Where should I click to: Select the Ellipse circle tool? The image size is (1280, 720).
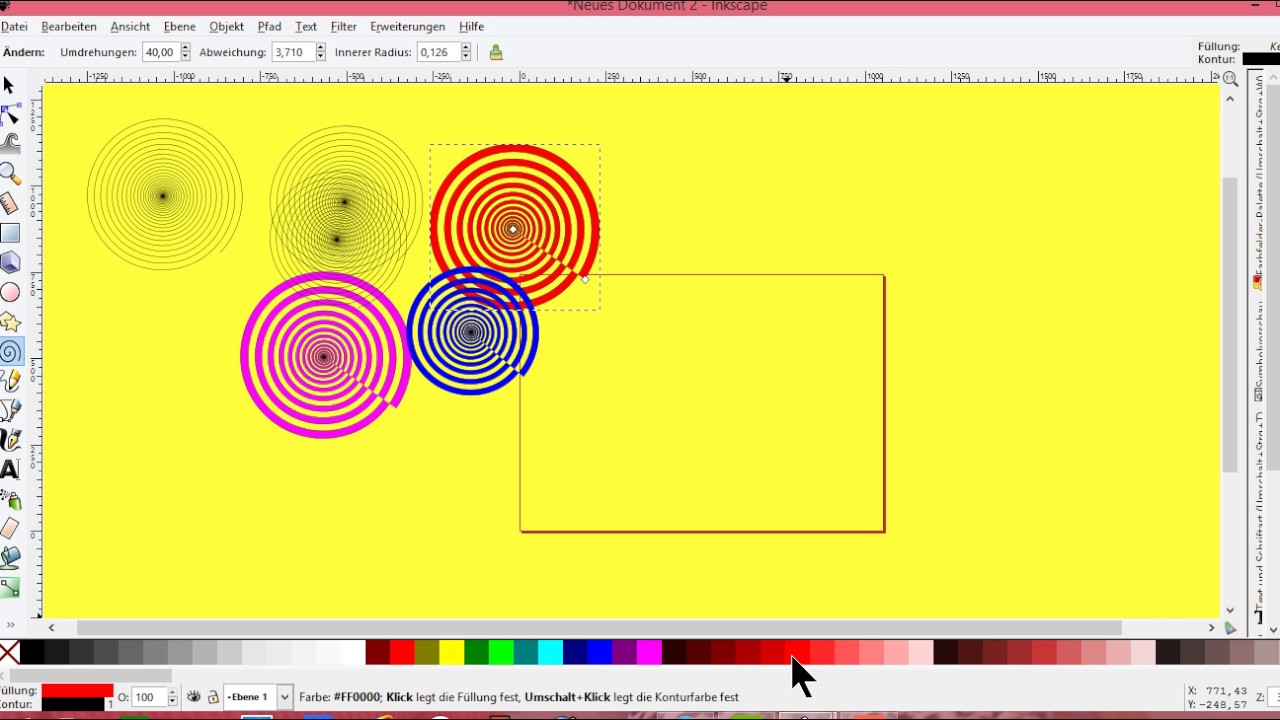tap(9, 292)
